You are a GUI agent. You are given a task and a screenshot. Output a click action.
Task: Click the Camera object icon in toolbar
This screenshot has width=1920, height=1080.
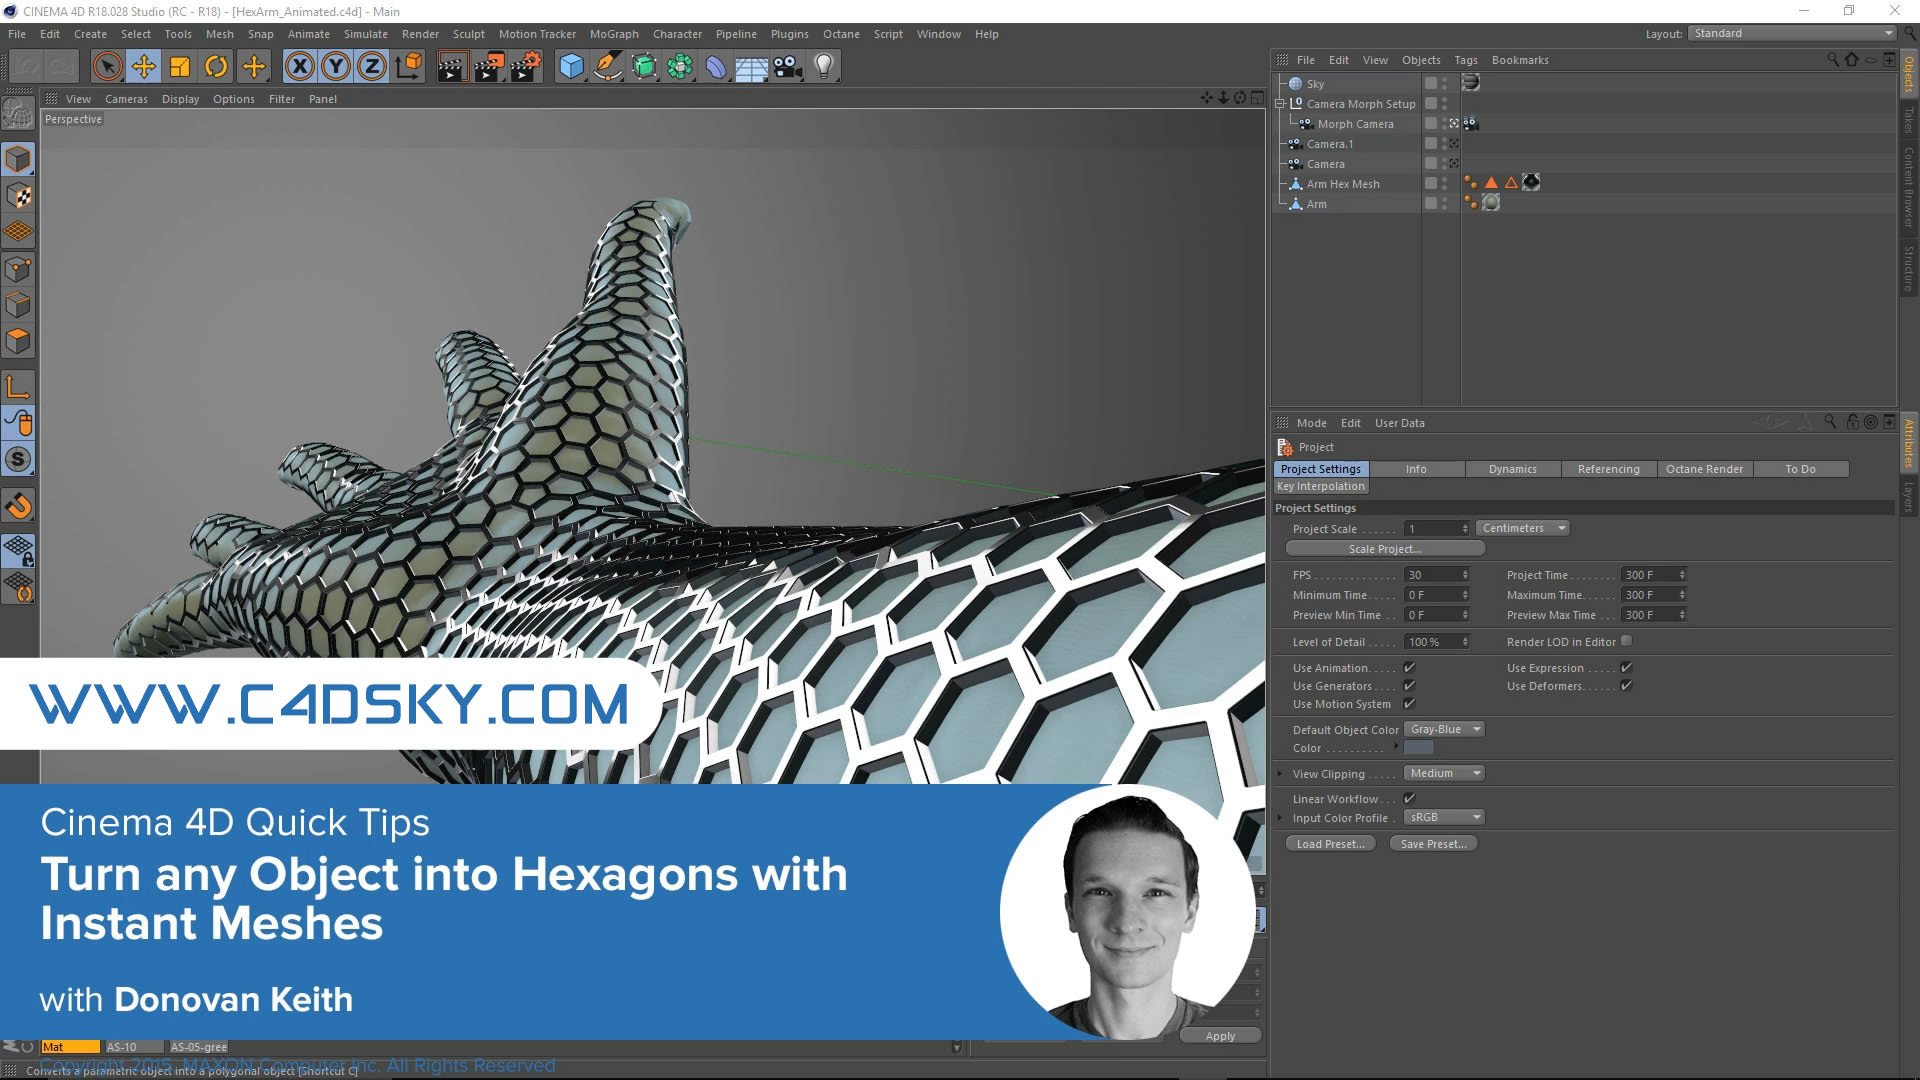tap(786, 66)
